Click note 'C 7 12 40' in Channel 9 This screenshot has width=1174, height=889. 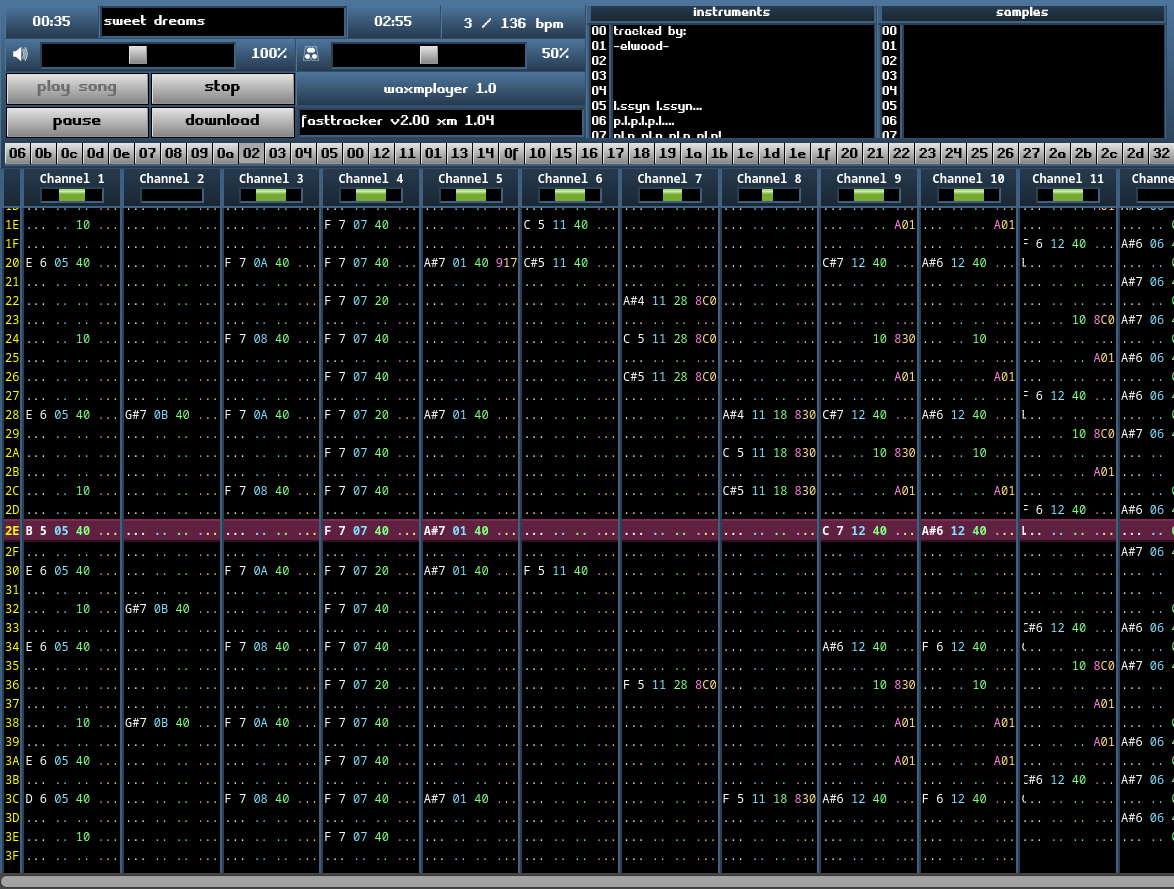click(x=854, y=531)
